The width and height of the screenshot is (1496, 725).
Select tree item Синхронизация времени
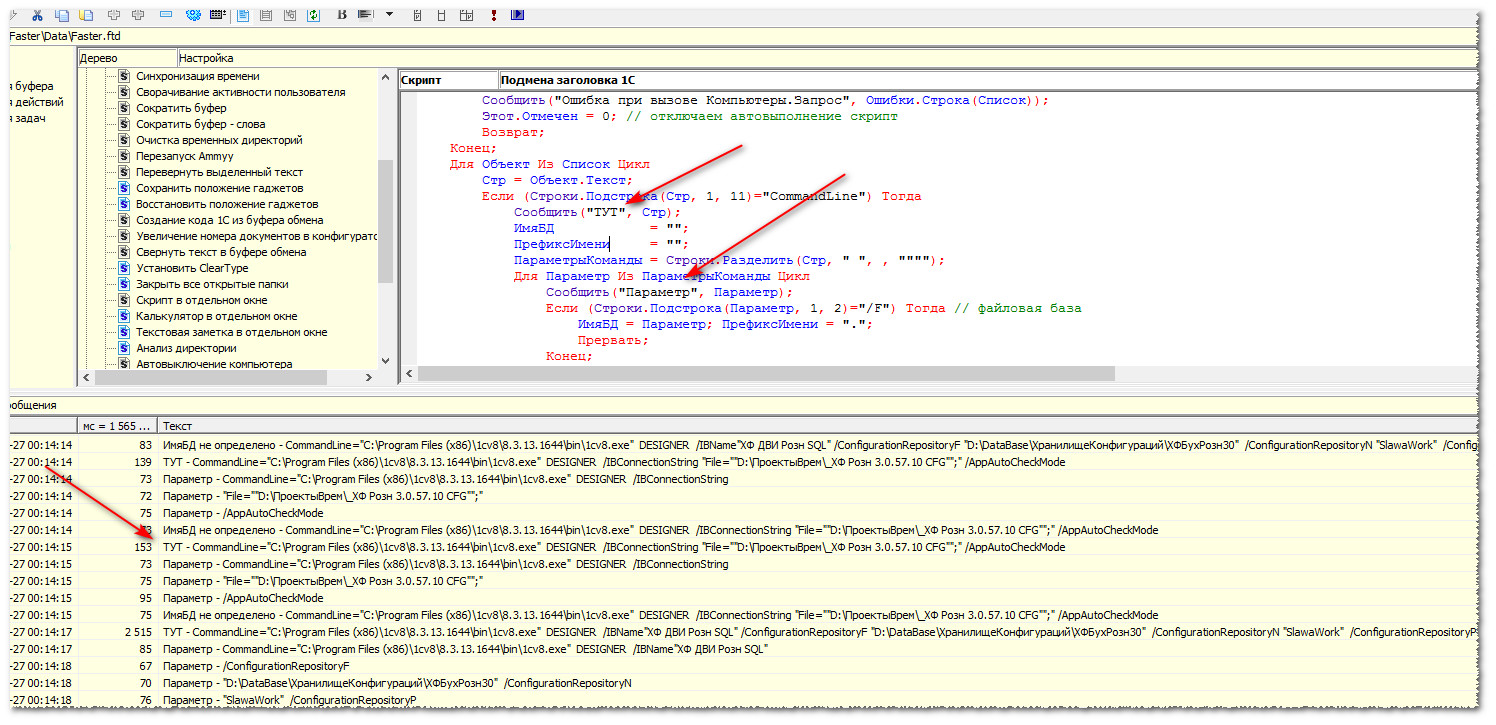coord(197,76)
